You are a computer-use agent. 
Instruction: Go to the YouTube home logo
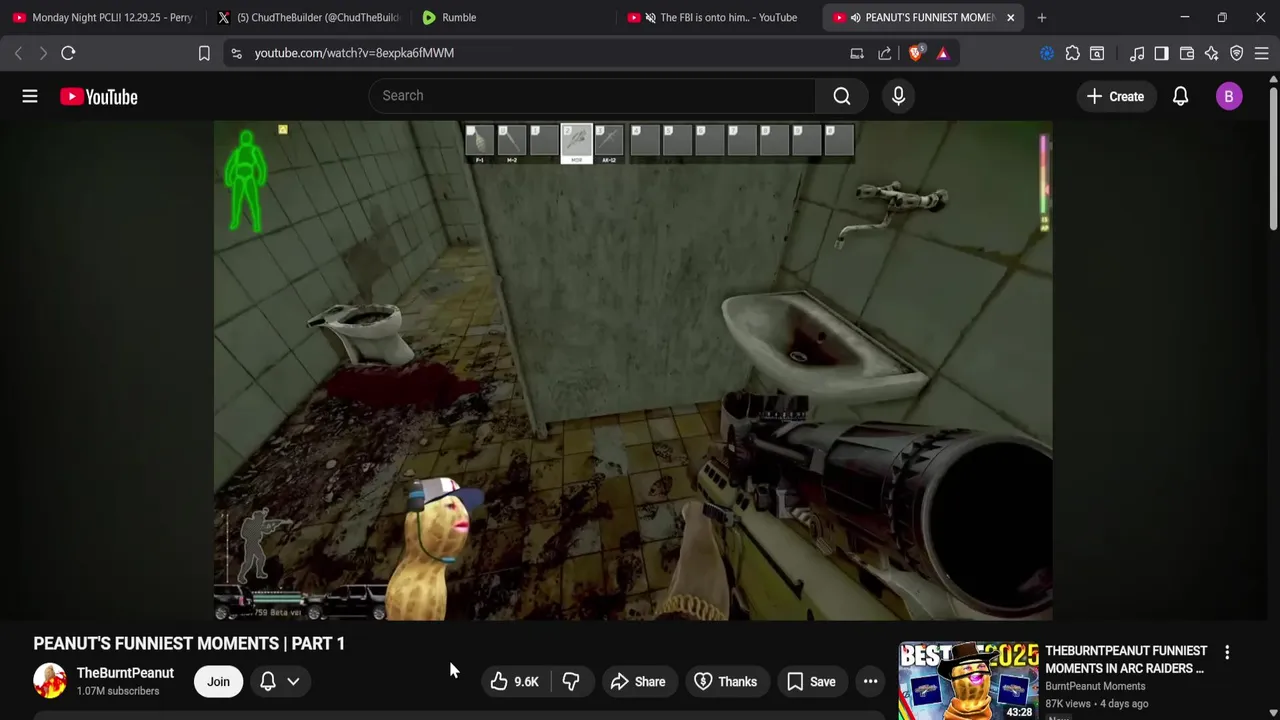point(98,96)
